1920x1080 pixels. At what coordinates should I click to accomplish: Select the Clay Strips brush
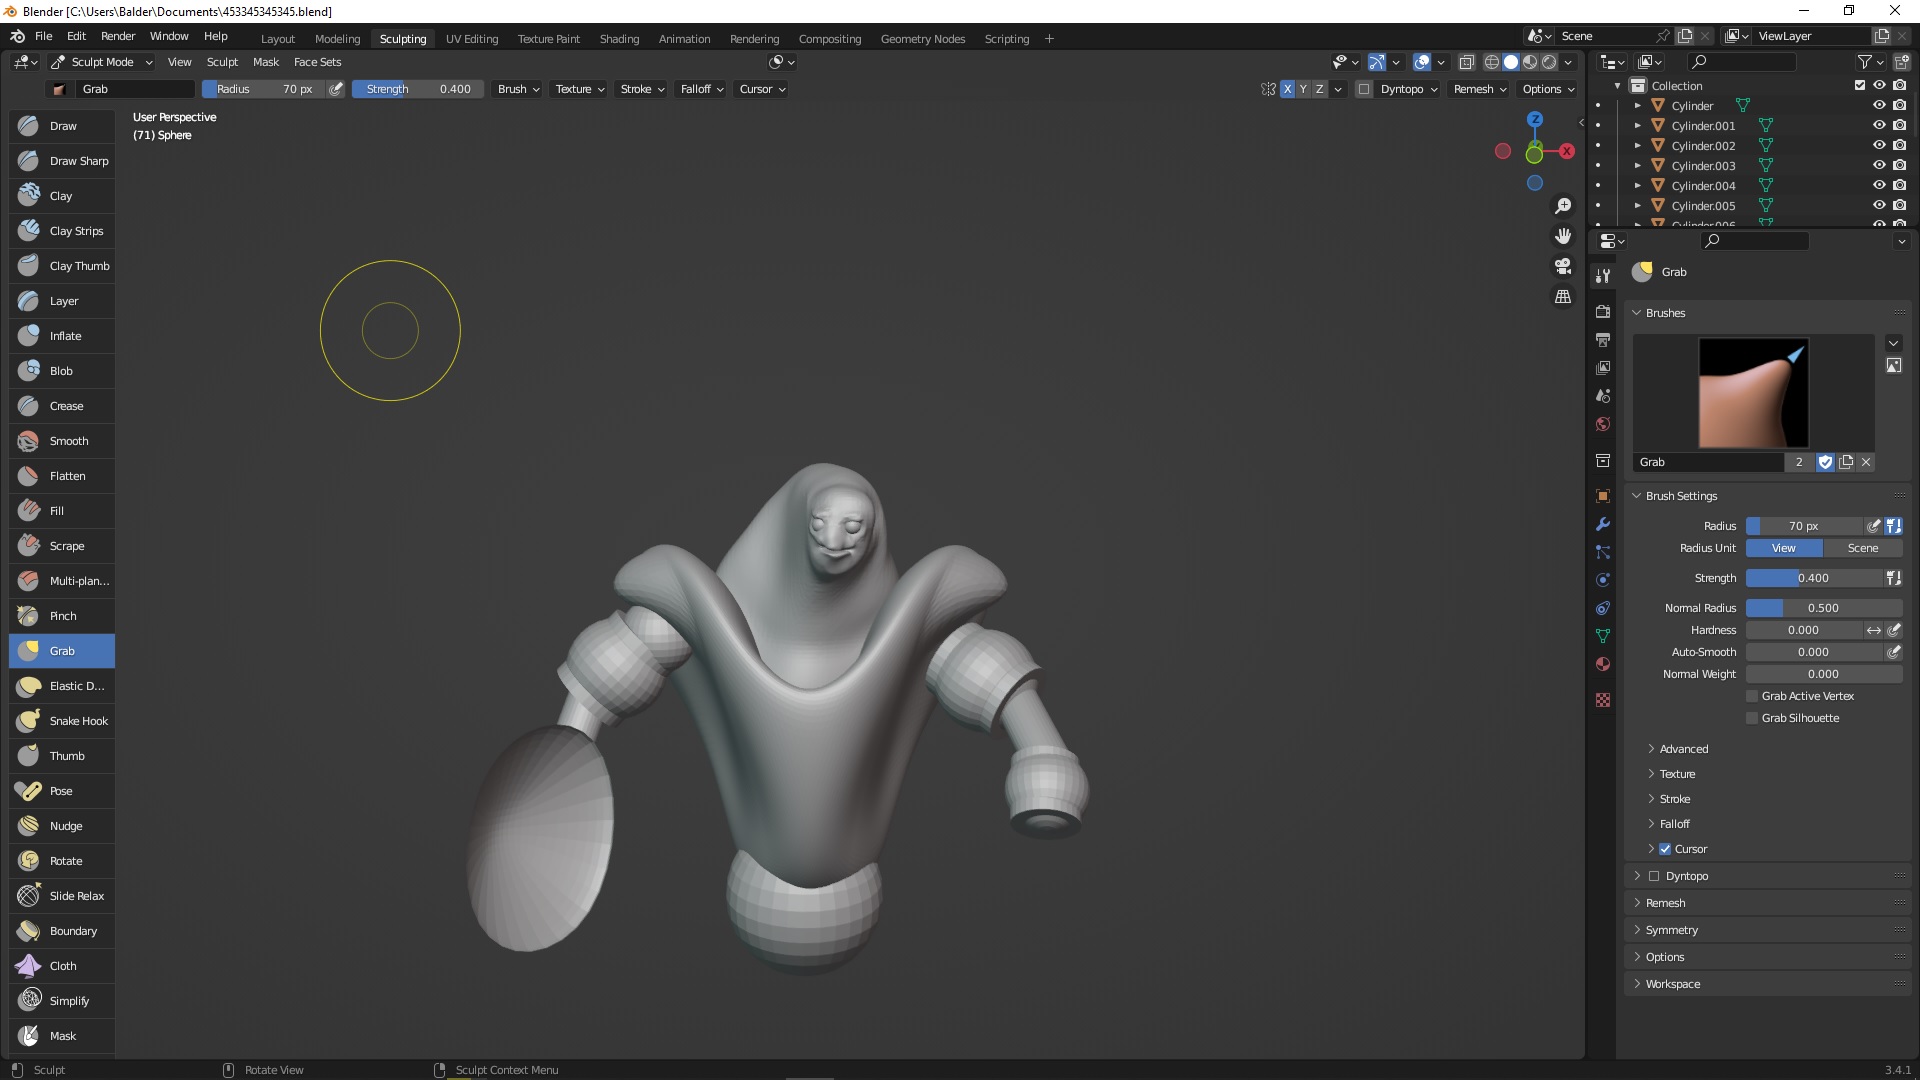(62, 231)
